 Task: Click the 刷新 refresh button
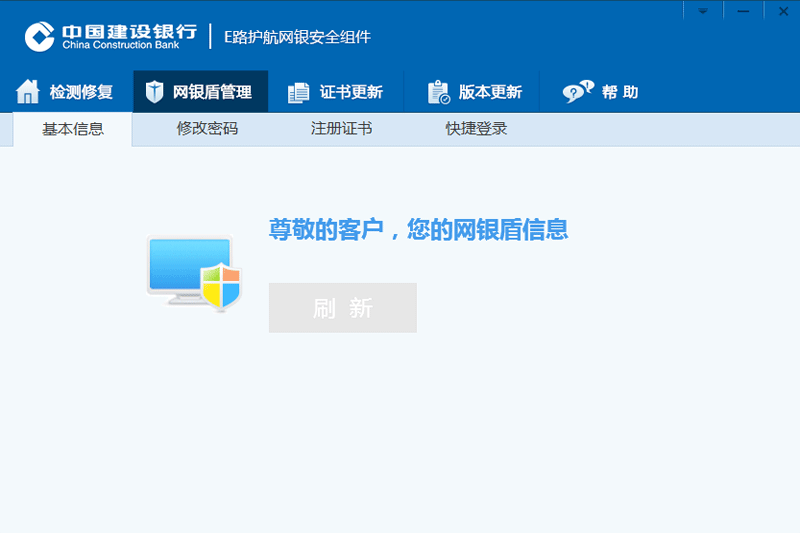tap(343, 308)
